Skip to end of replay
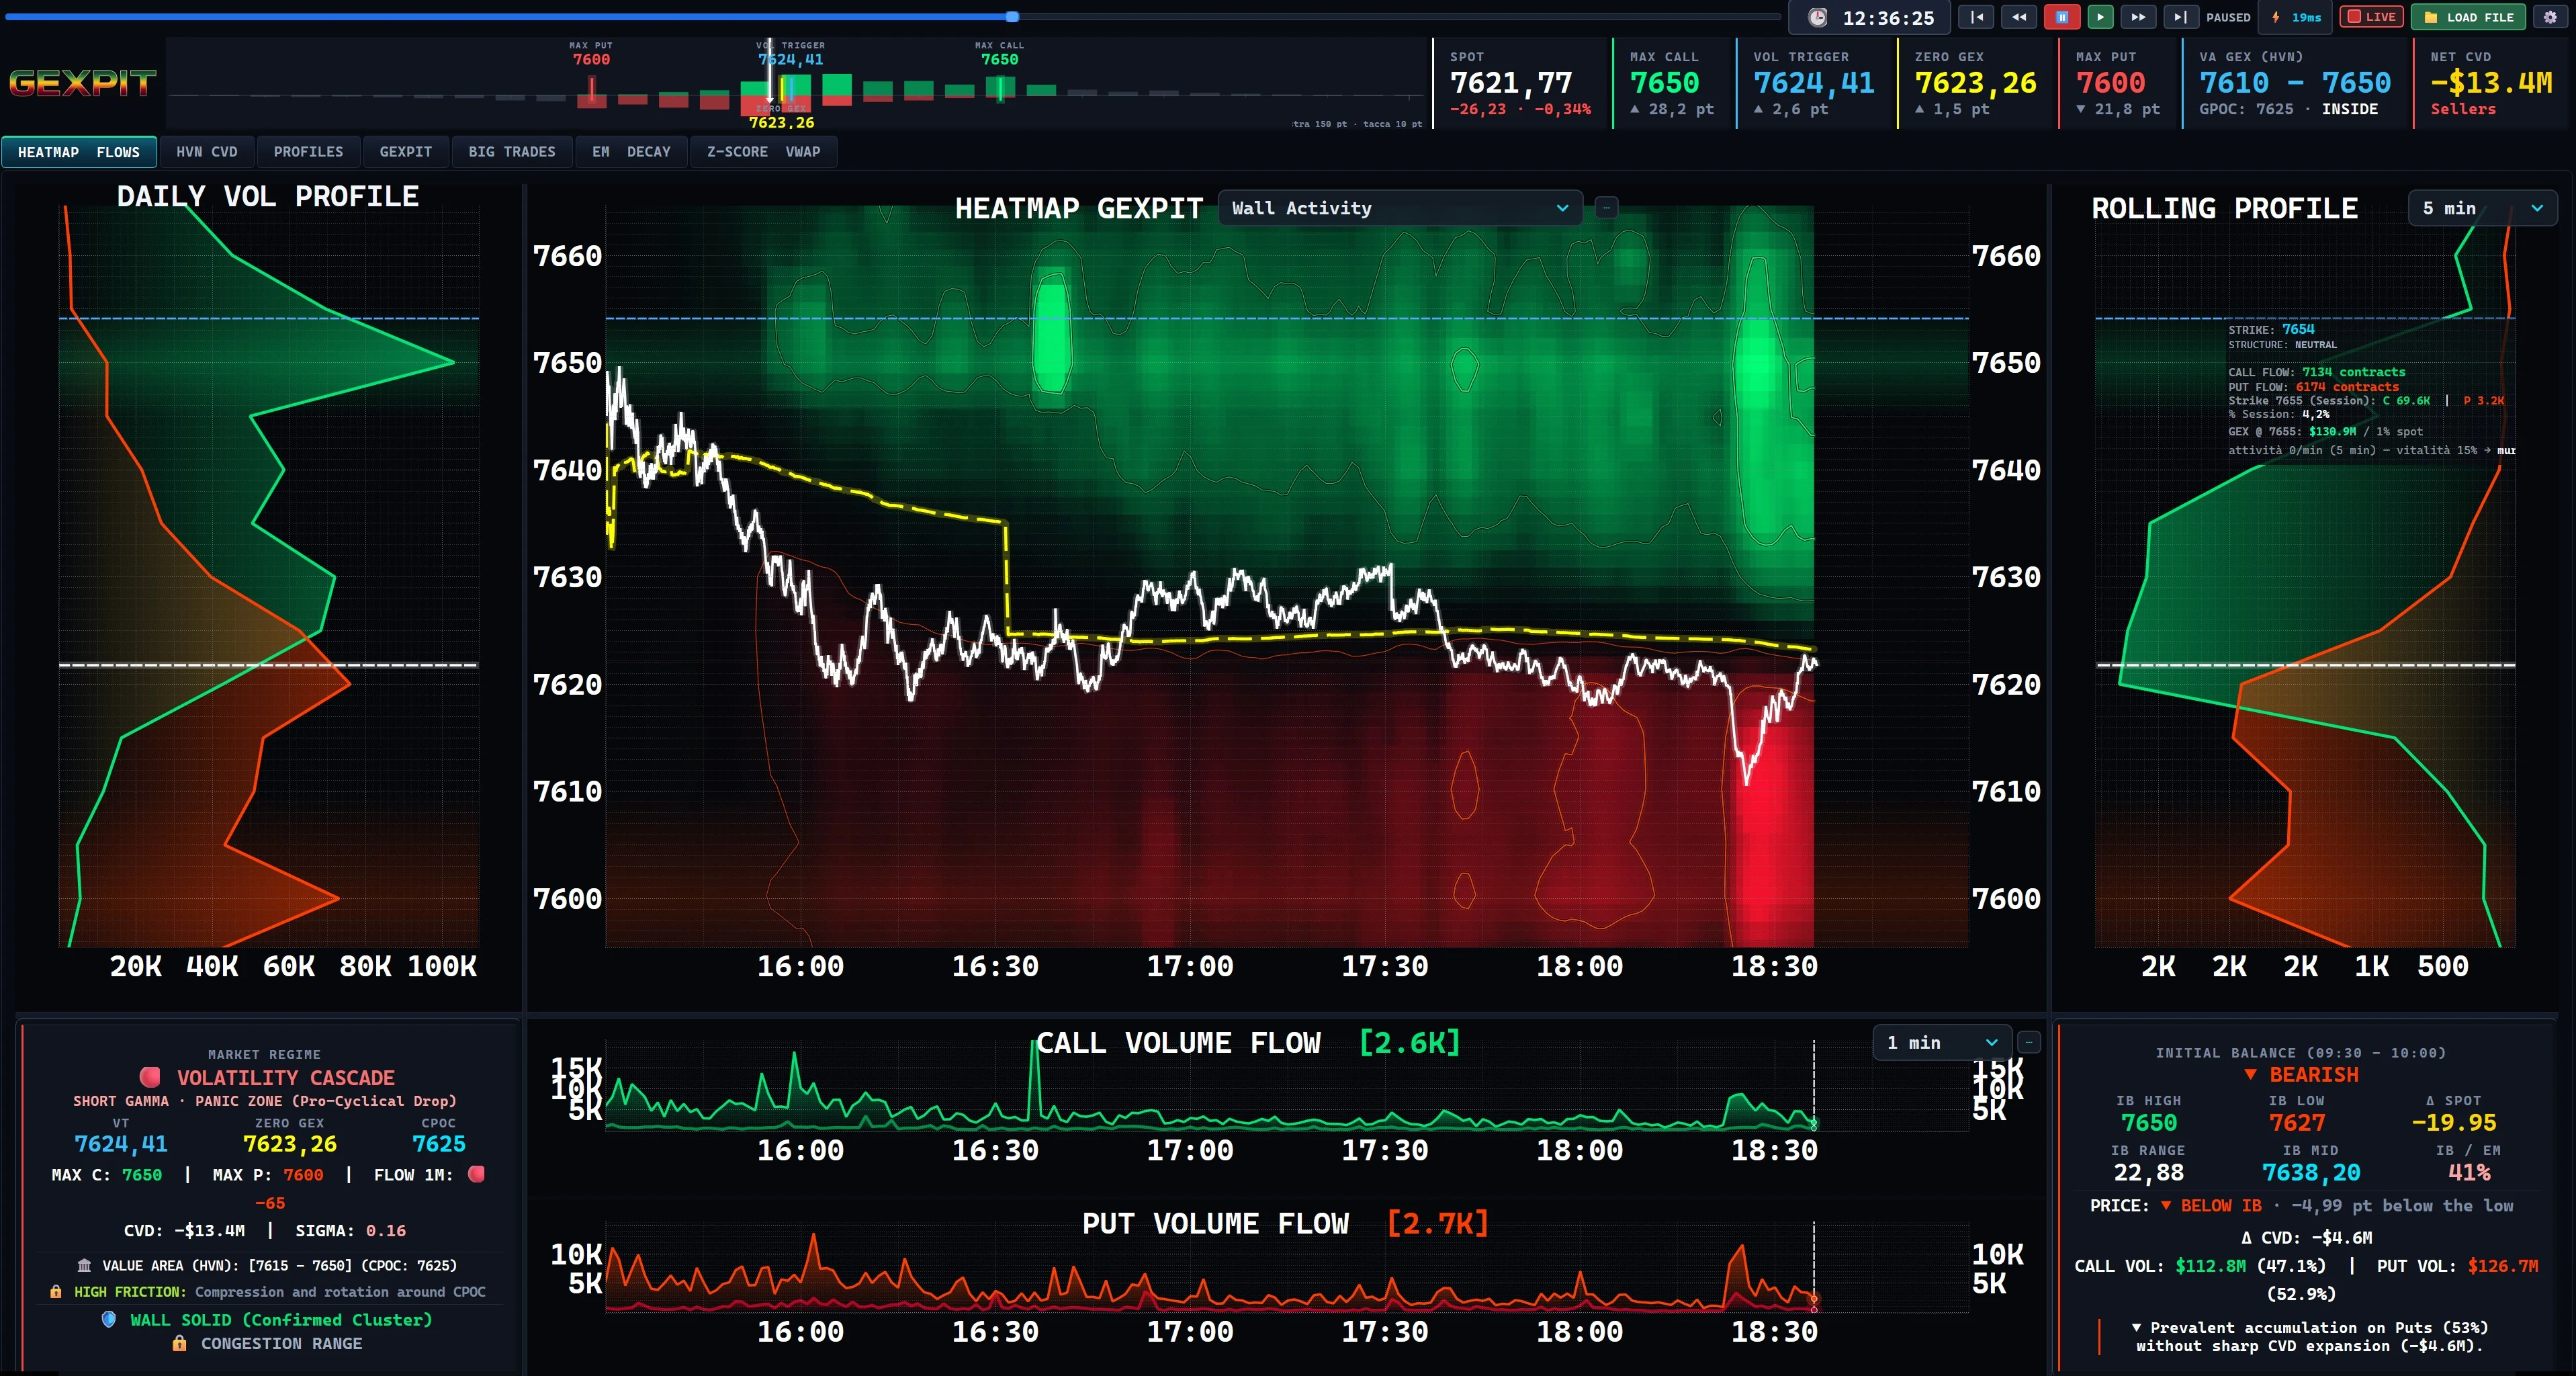 (2181, 17)
